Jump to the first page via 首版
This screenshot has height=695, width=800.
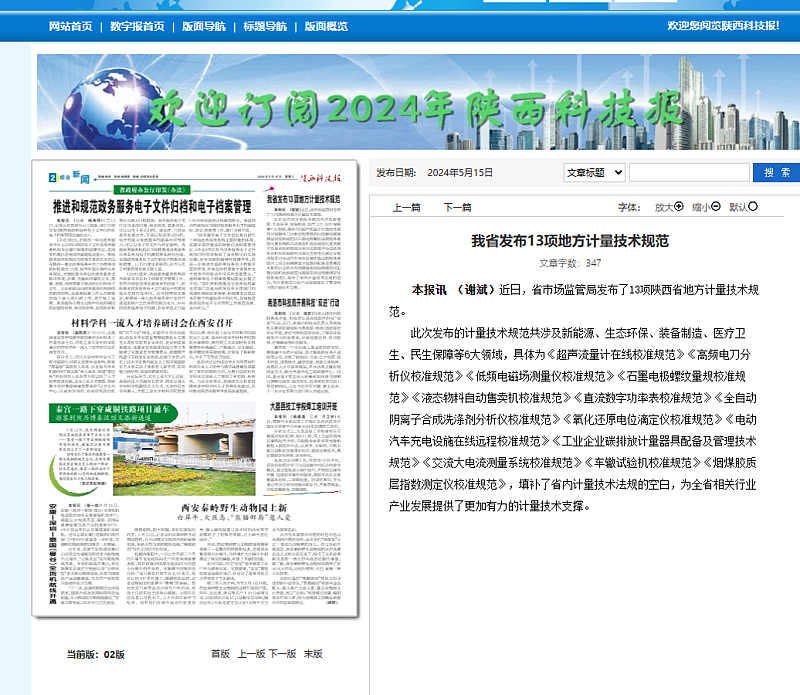(x=220, y=654)
